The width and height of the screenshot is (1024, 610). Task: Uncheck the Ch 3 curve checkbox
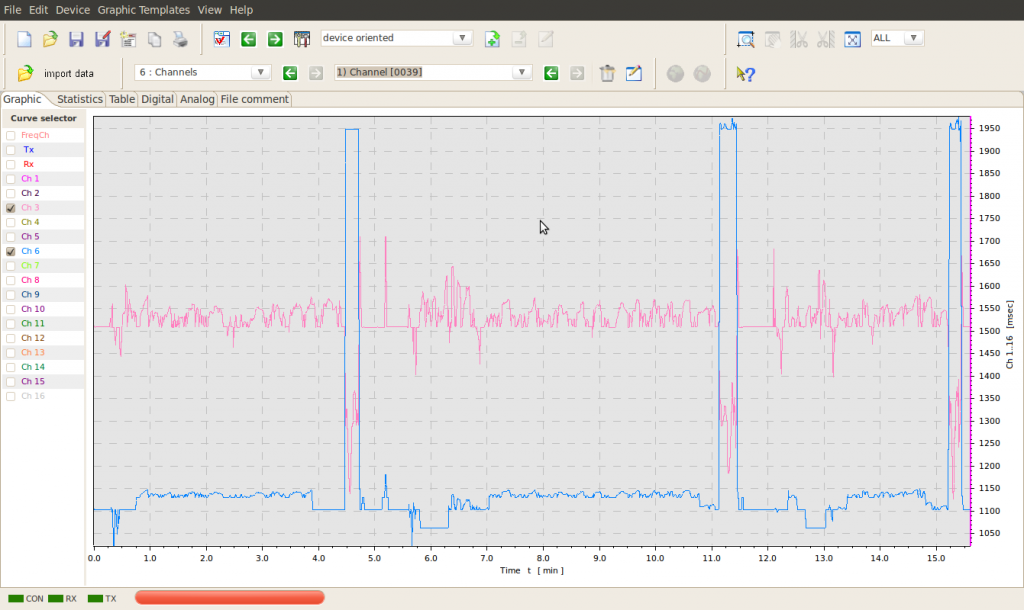(x=11, y=208)
